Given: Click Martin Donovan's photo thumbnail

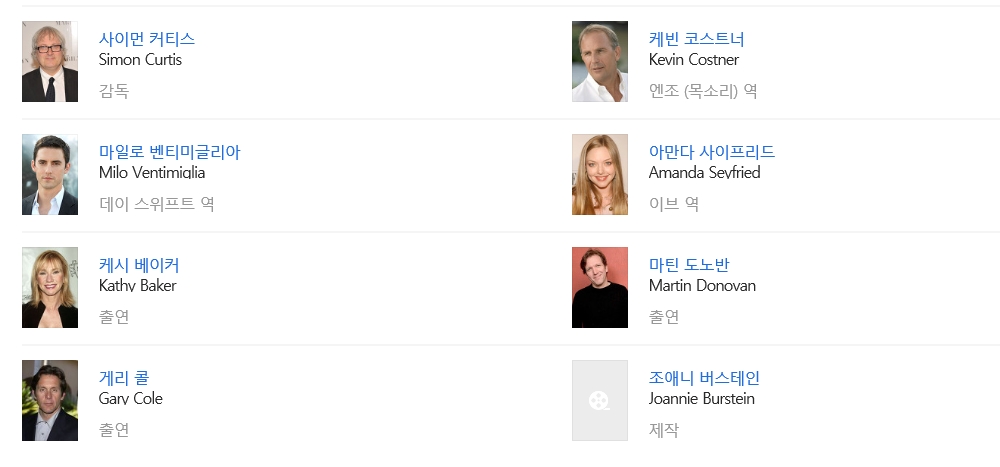Looking at the screenshot, I should tap(600, 288).
